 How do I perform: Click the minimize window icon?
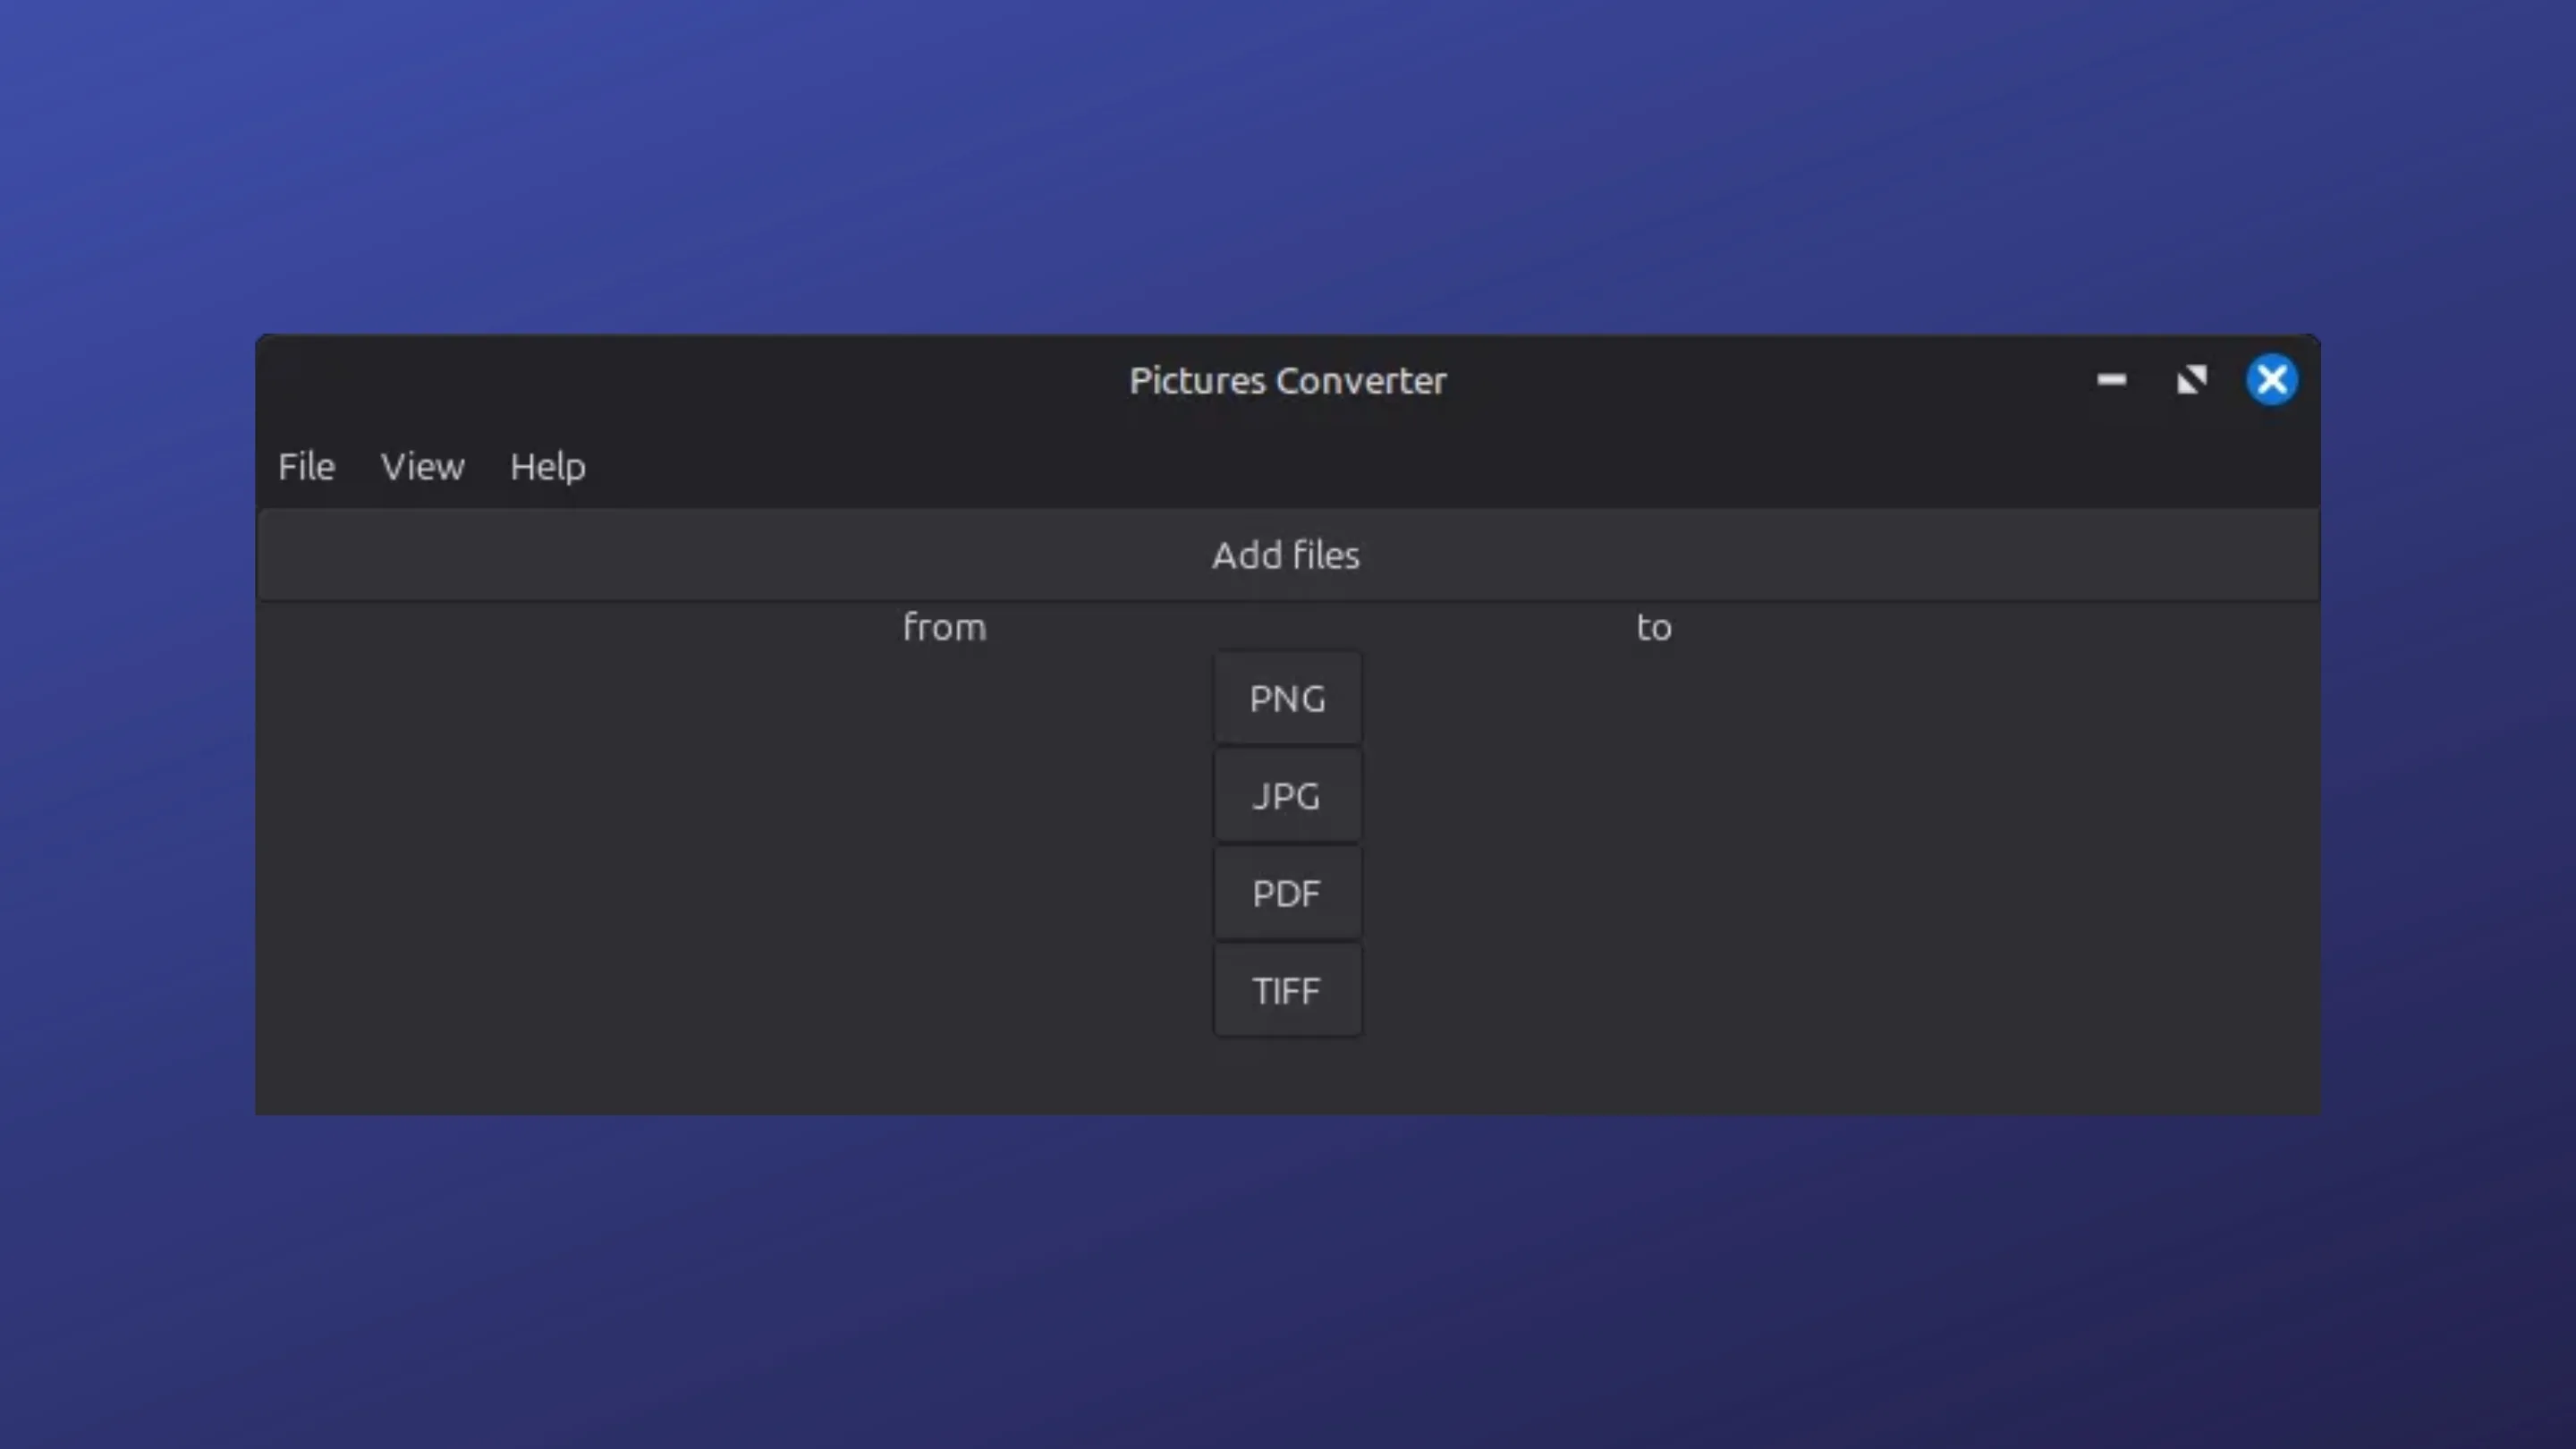(2113, 380)
